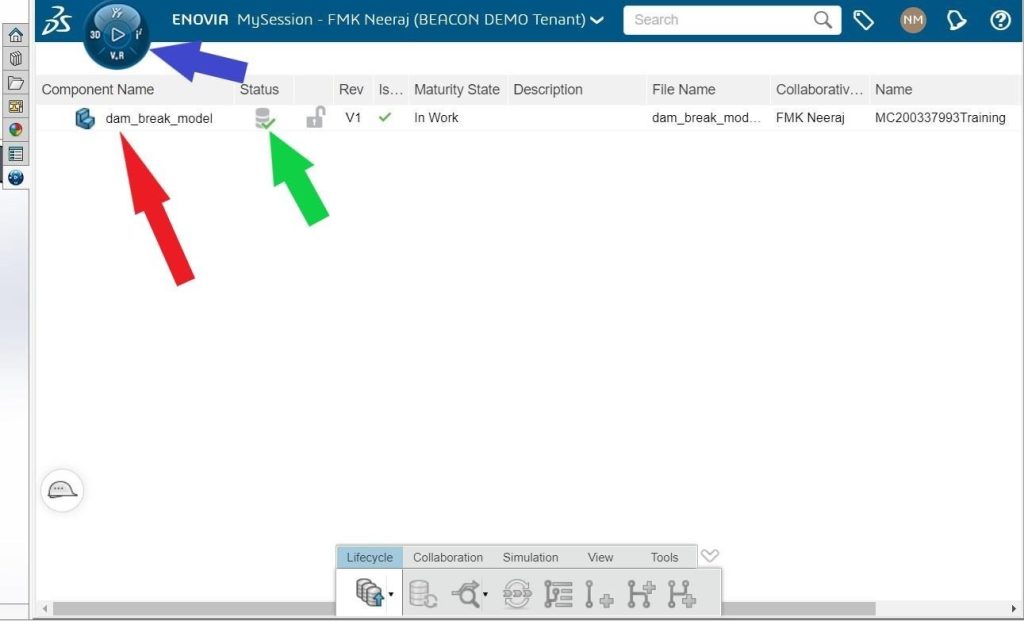Click the scrollbar right arrow

tap(1014, 609)
